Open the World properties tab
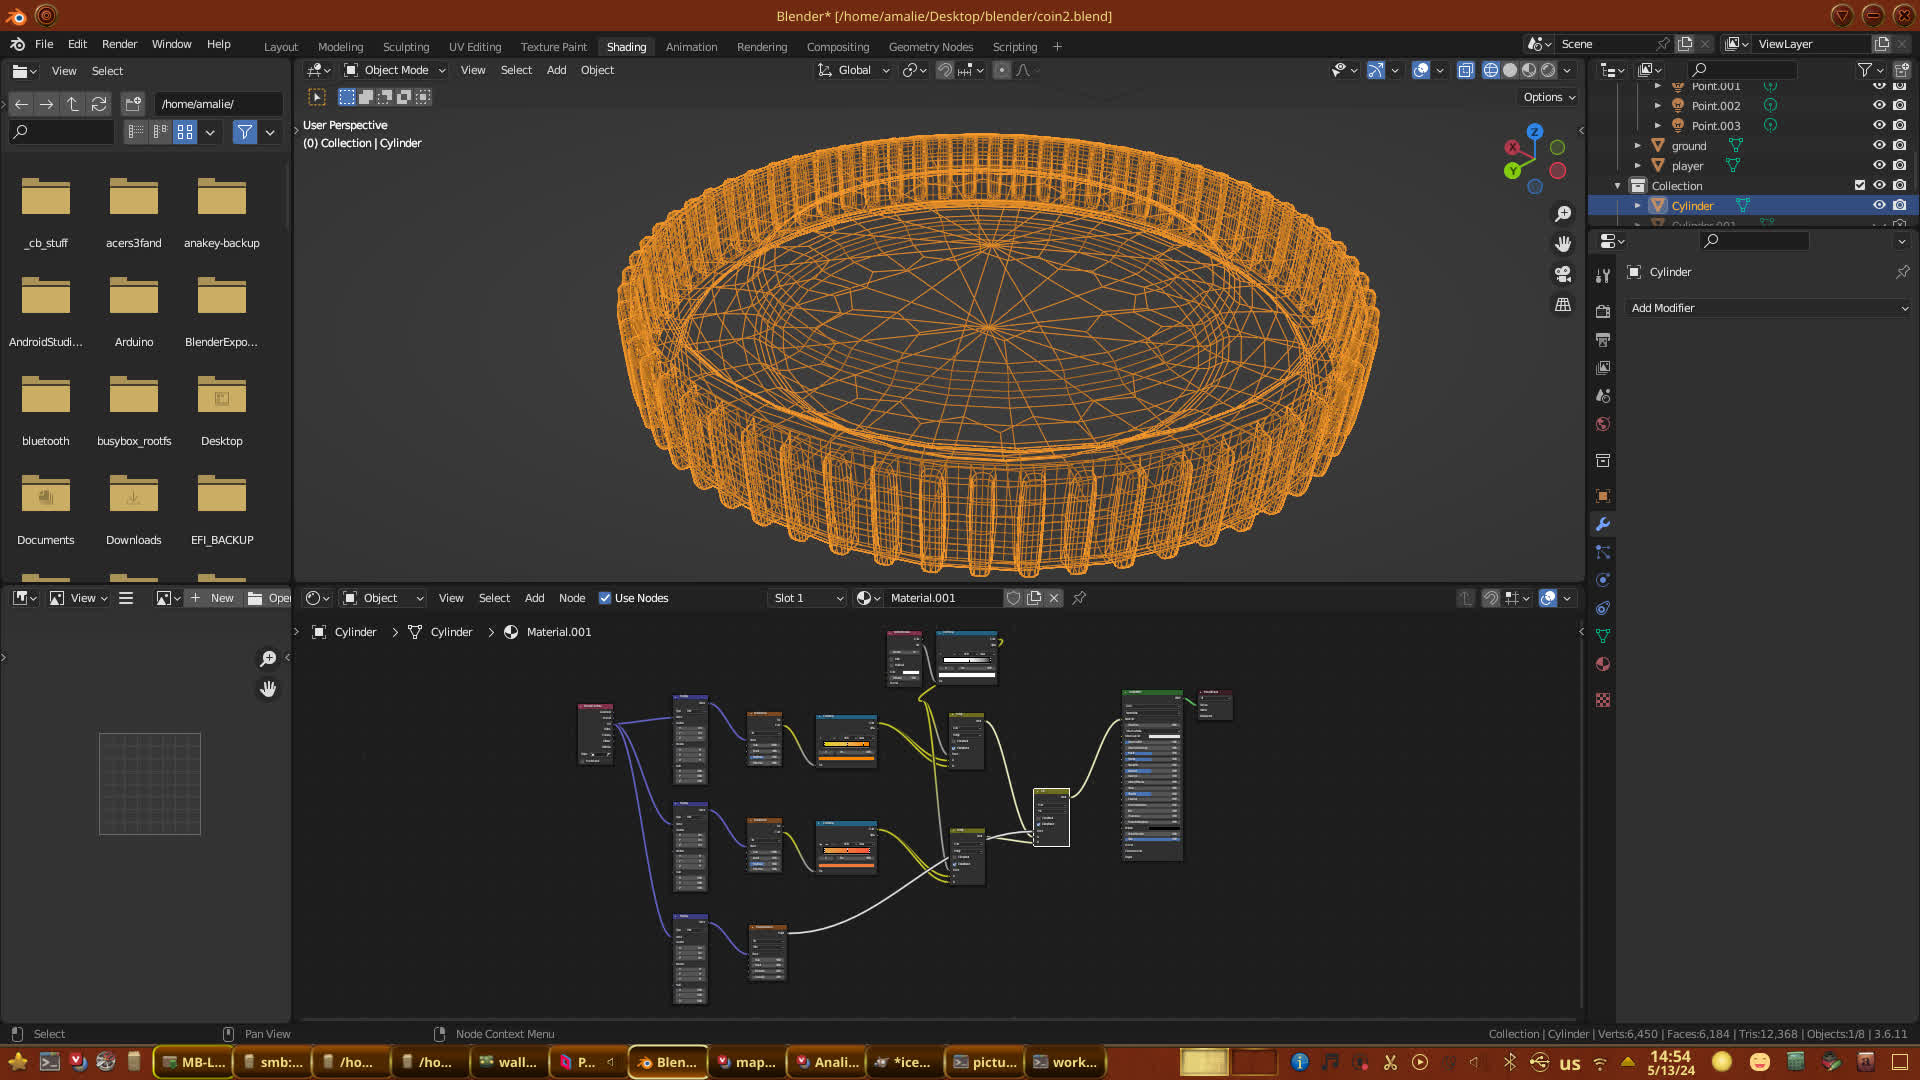 [x=1603, y=424]
